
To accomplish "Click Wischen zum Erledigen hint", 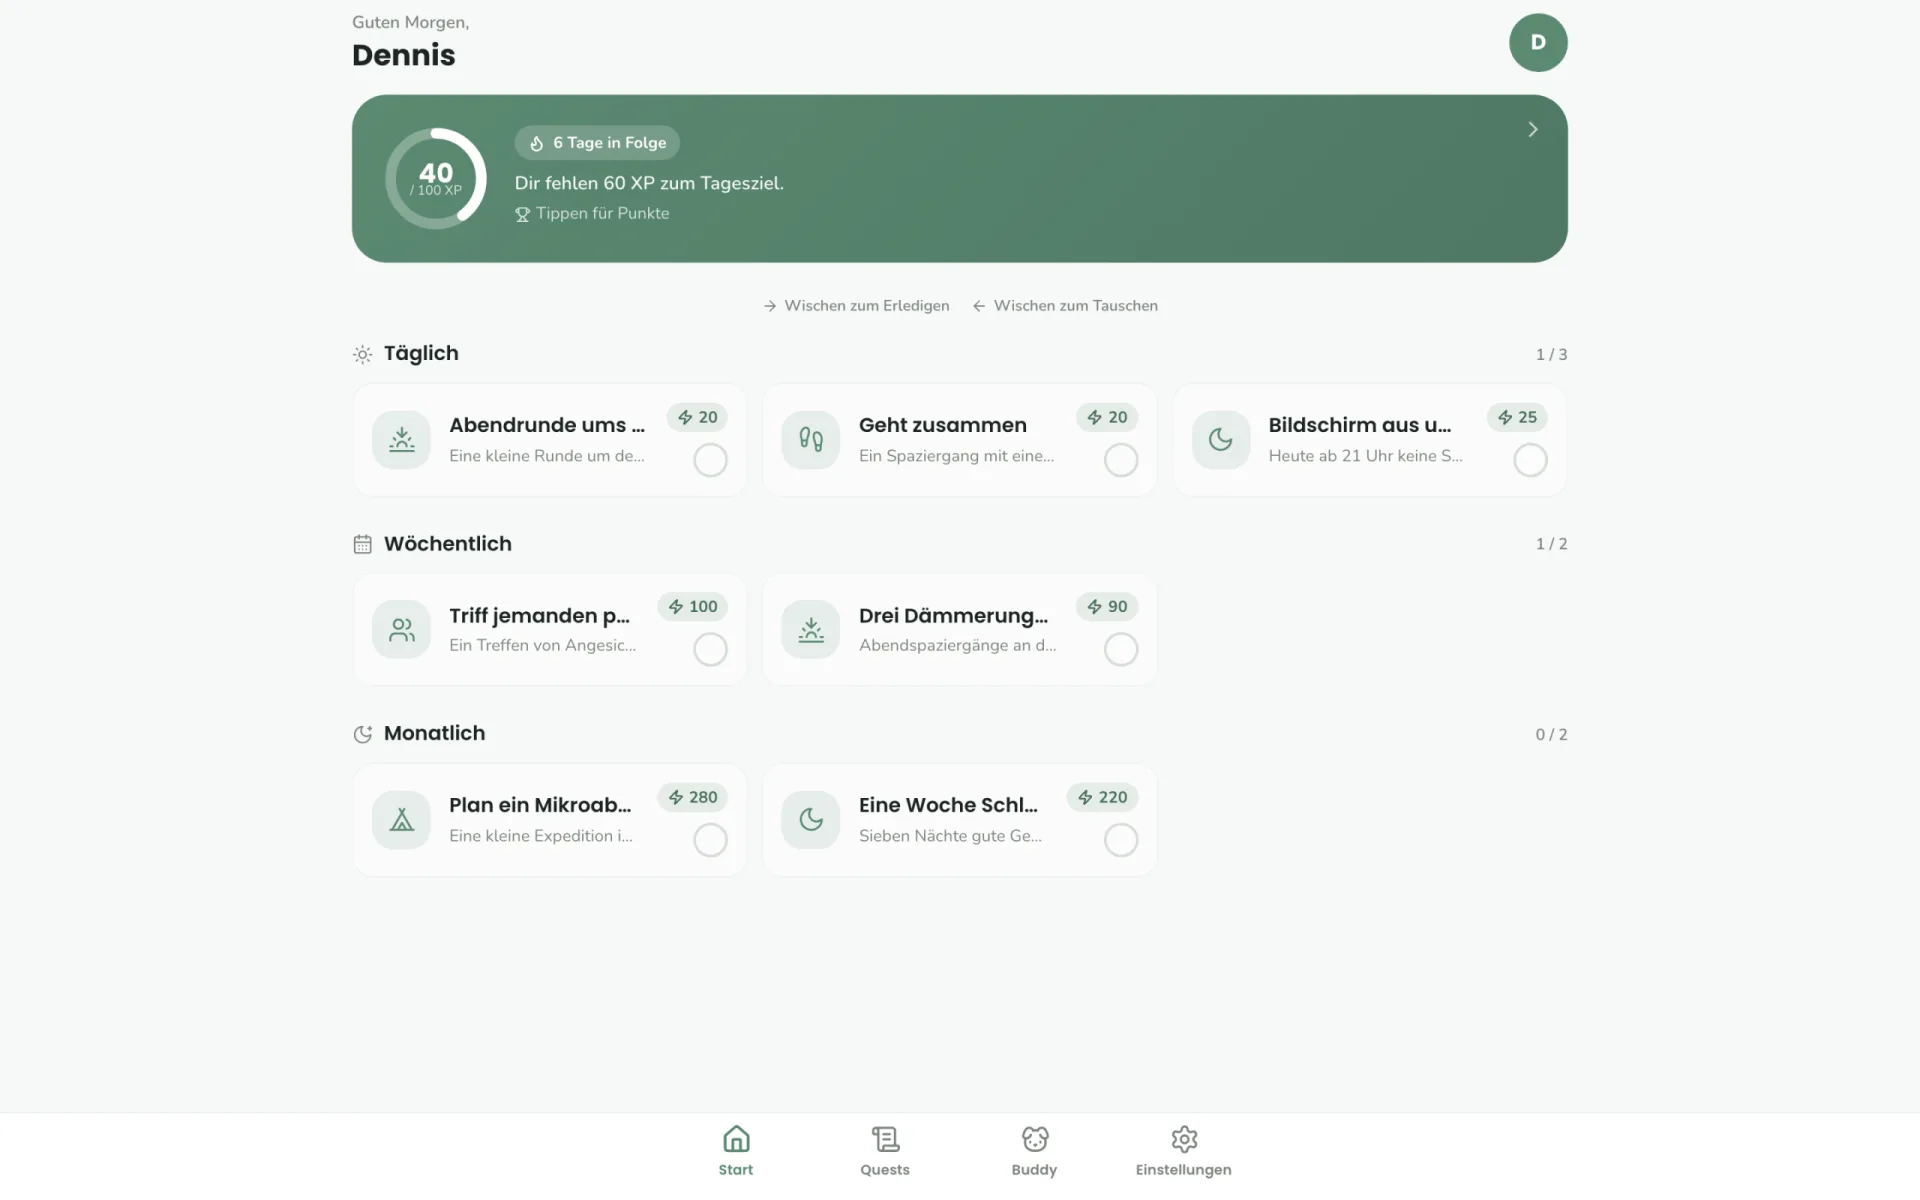I will tap(856, 306).
